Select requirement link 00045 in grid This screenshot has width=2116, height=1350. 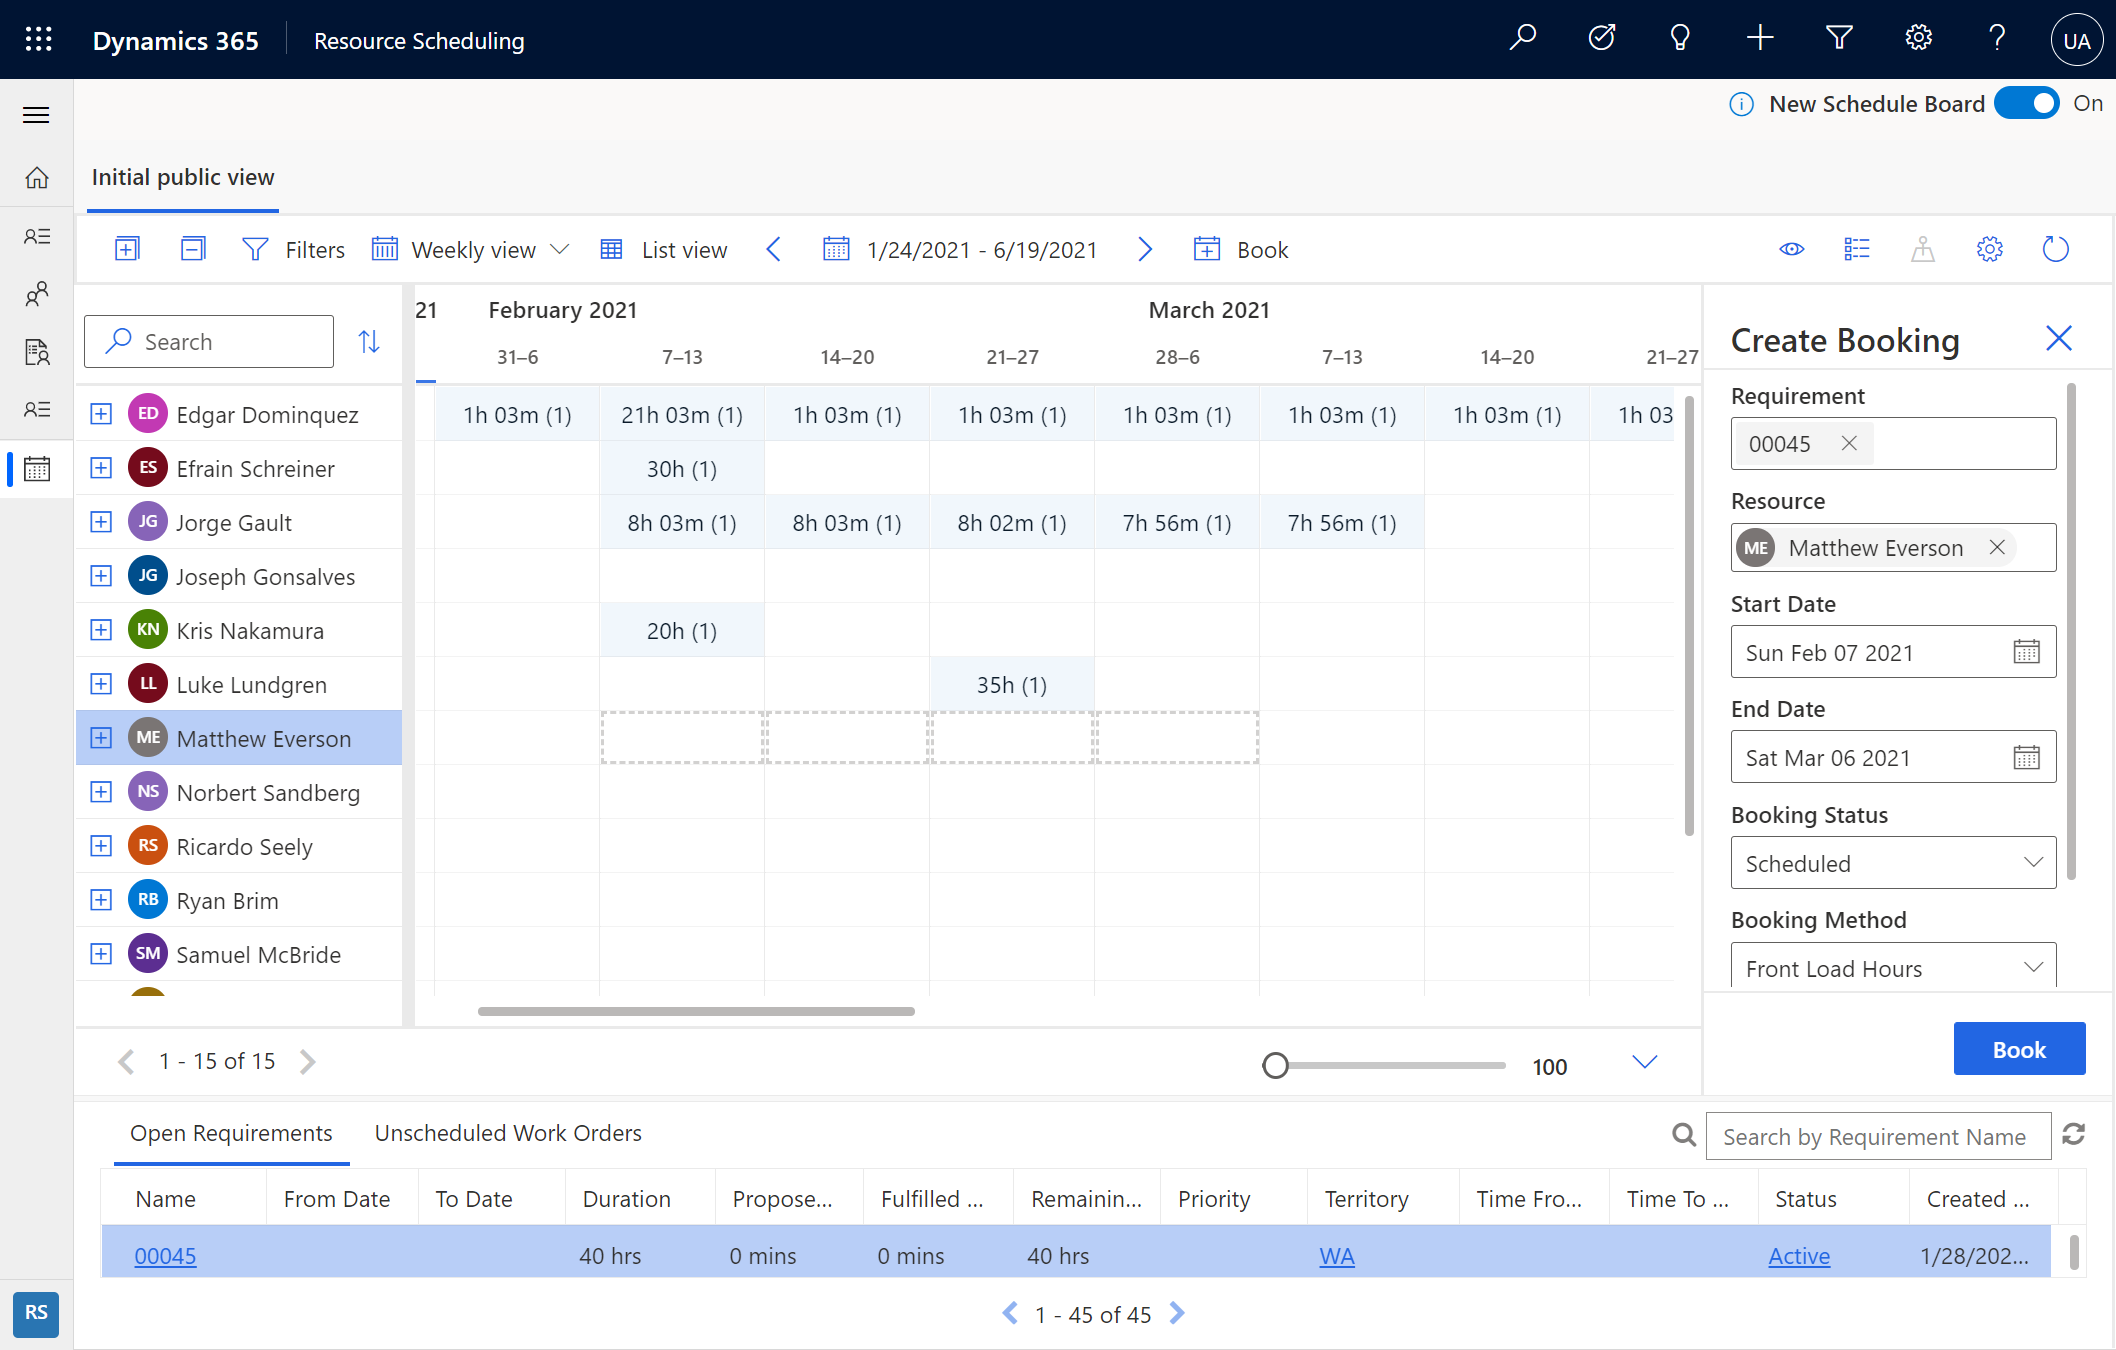click(x=165, y=1254)
